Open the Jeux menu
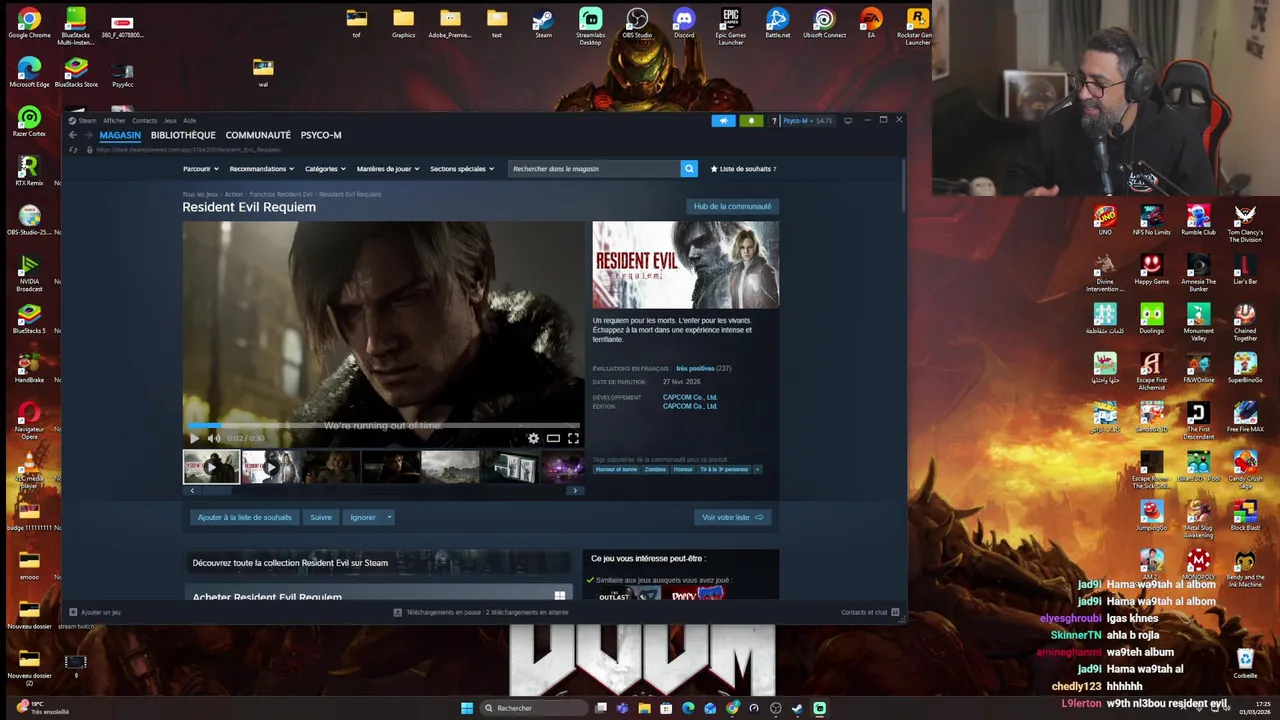1280x720 pixels. tap(170, 121)
